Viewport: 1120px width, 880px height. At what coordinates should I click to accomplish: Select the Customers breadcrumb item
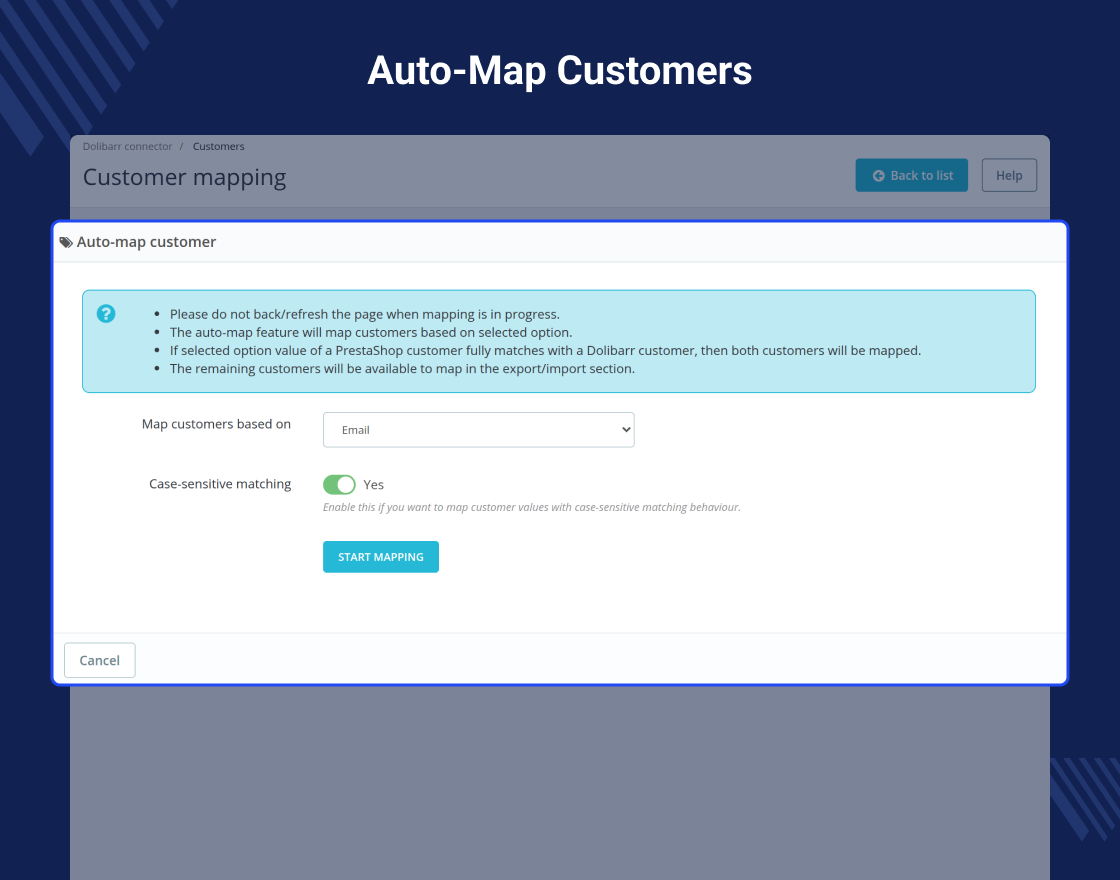tap(219, 146)
